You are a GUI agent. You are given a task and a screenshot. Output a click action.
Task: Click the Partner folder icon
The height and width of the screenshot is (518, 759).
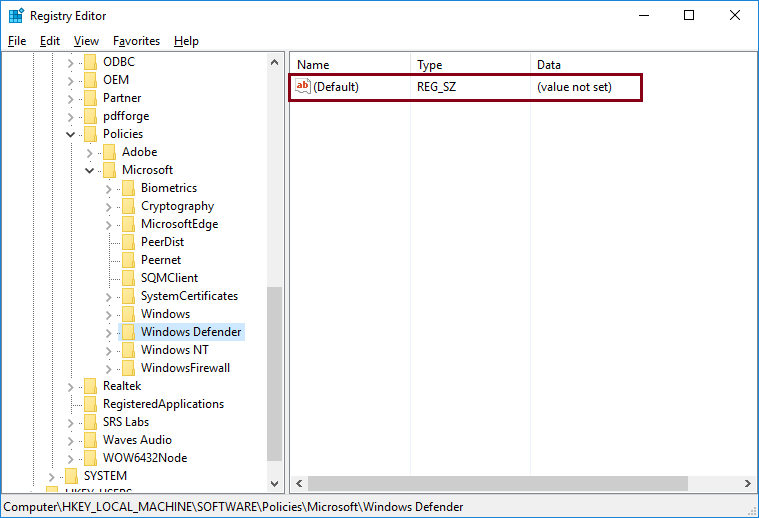coord(90,98)
